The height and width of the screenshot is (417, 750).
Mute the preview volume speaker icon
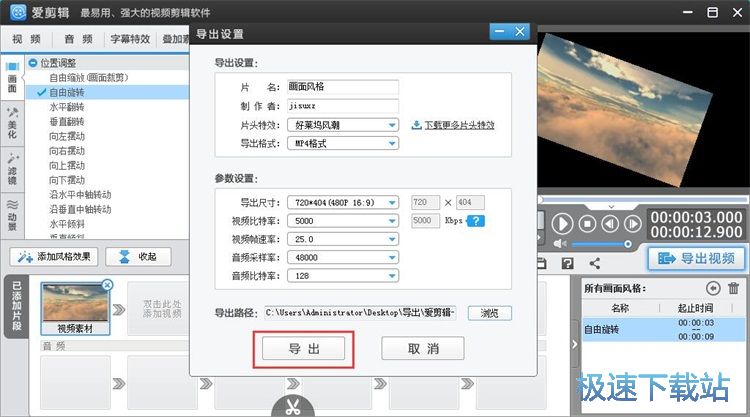tap(559, 244)
